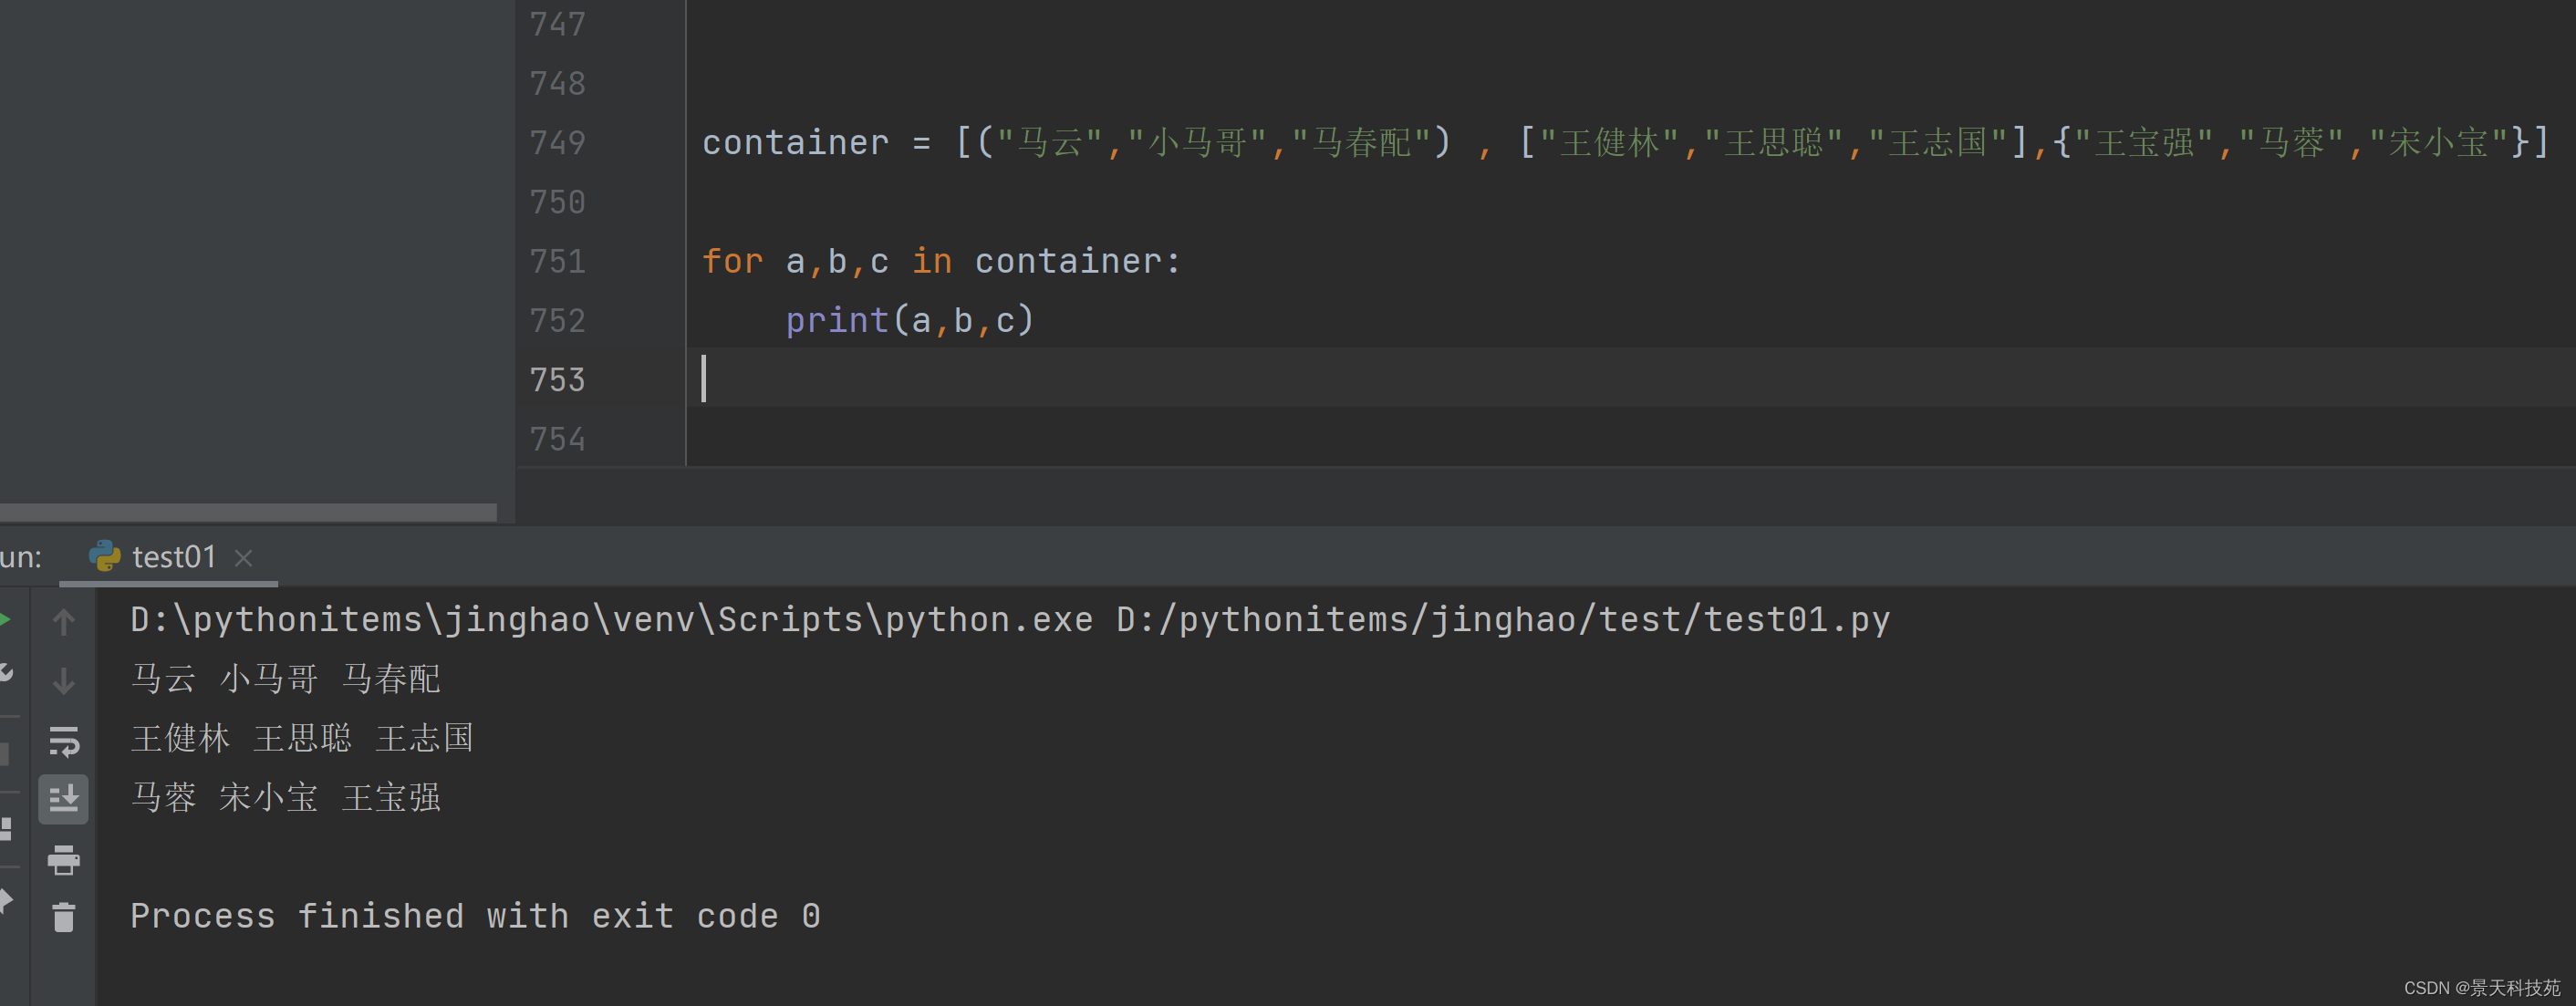This screenshot has height=1006, width=2576.
Task: Click the string "王宝强" in the code
Action: (2143, 142)
